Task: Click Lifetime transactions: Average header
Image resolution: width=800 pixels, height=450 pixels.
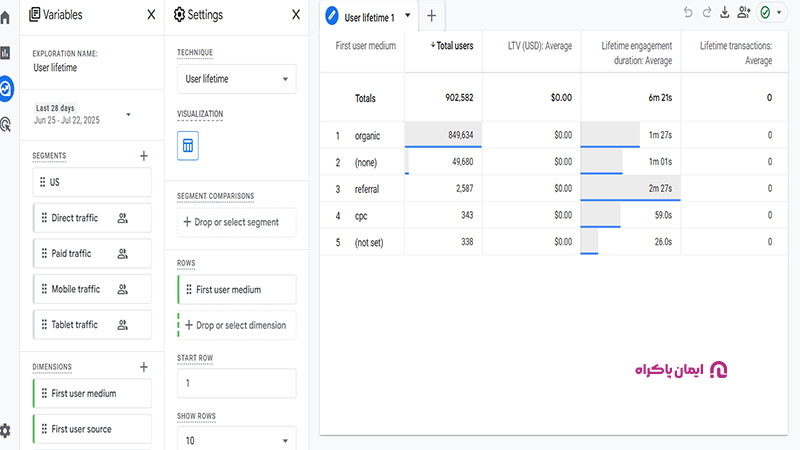Action: pos(736,53)
